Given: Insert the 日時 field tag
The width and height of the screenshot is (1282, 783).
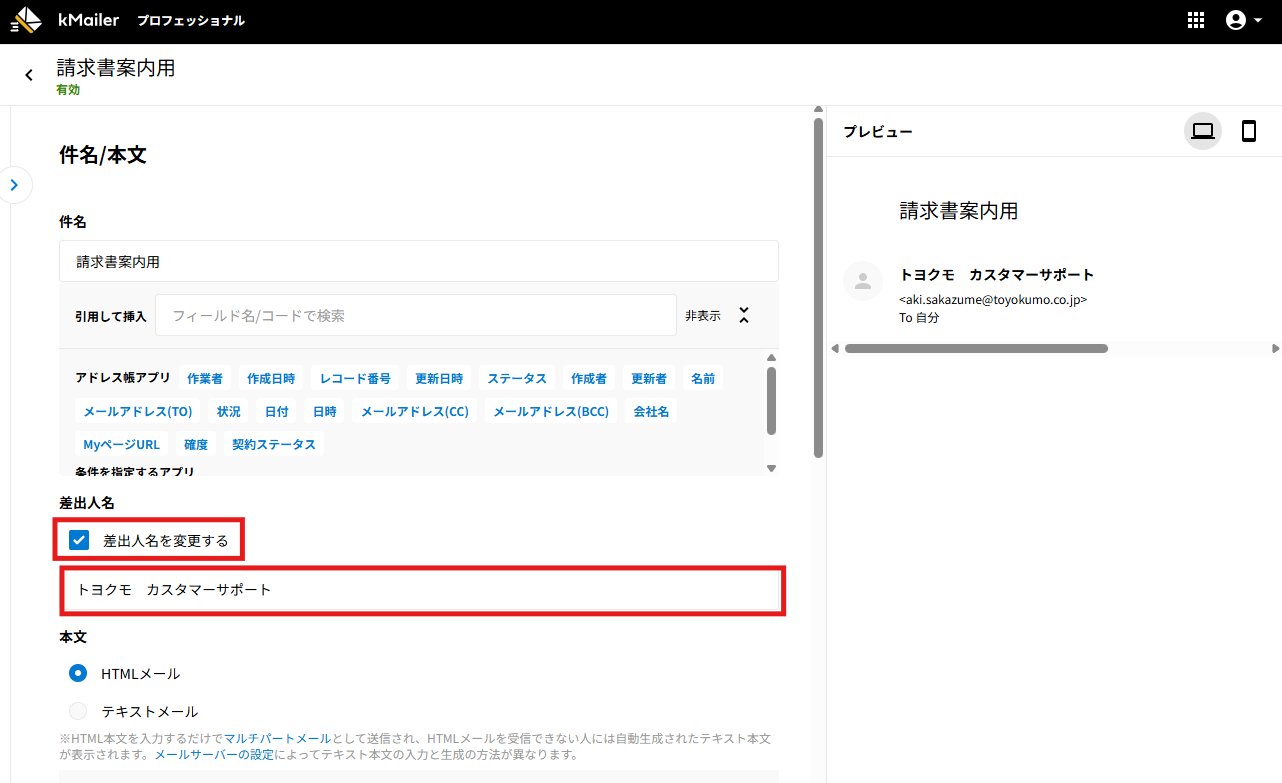Looking at the screenshot, I should (x=325, y=411).
